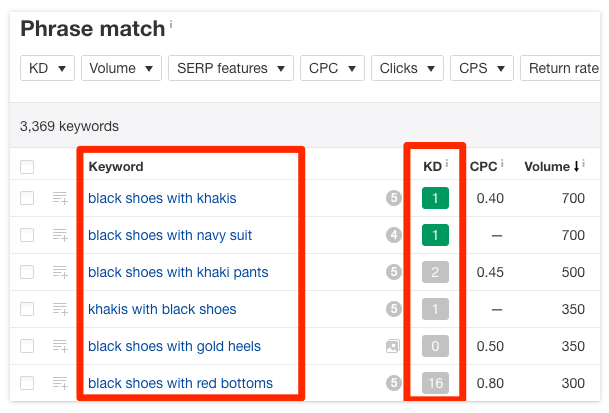Expand the Volume filter dropdown
609x413 pixels.
pos(121,68)
